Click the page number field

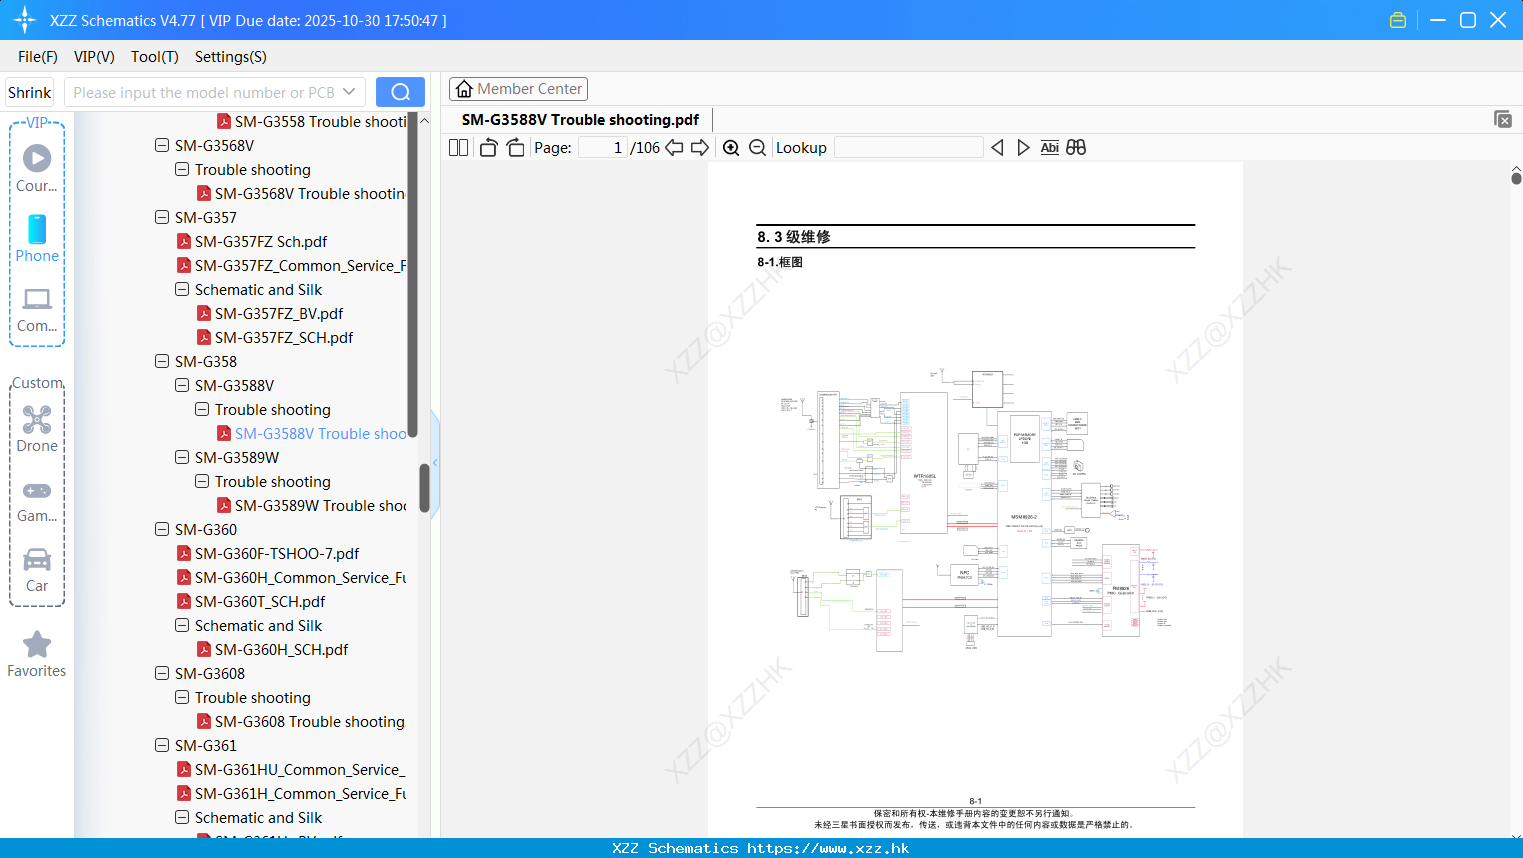[603, 147]
